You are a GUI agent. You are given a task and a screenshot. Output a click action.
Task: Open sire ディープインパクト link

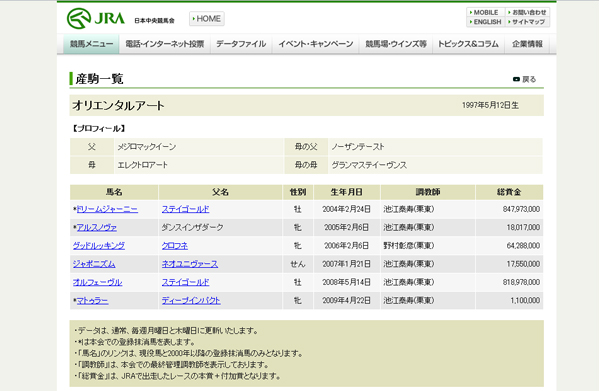pos(191,301)
